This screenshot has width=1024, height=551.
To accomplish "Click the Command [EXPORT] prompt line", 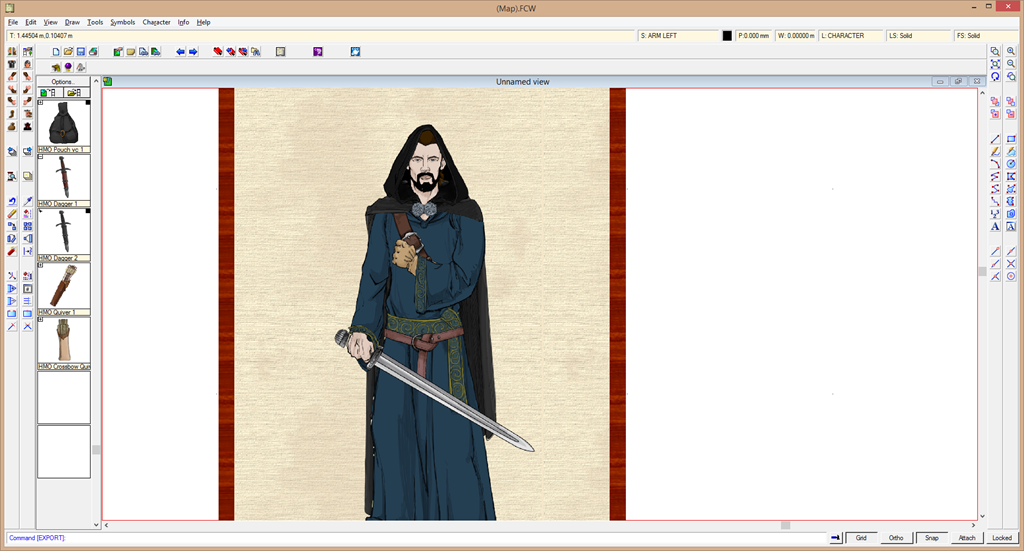I will pos(416,538).
